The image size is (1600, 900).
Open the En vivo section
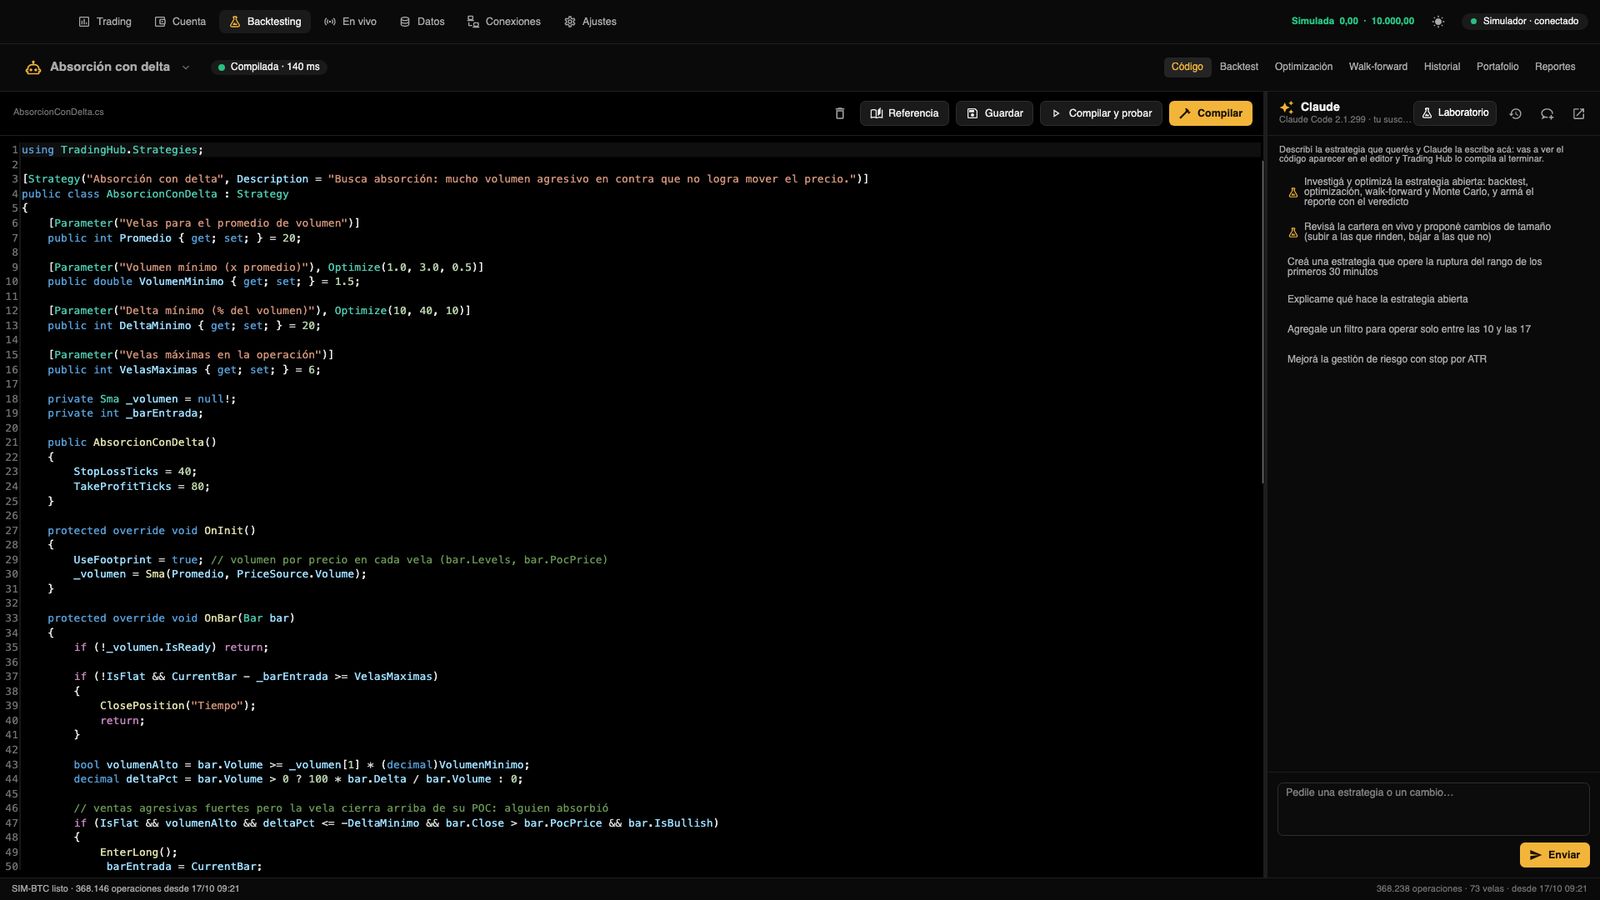click(x=350, y=21)
